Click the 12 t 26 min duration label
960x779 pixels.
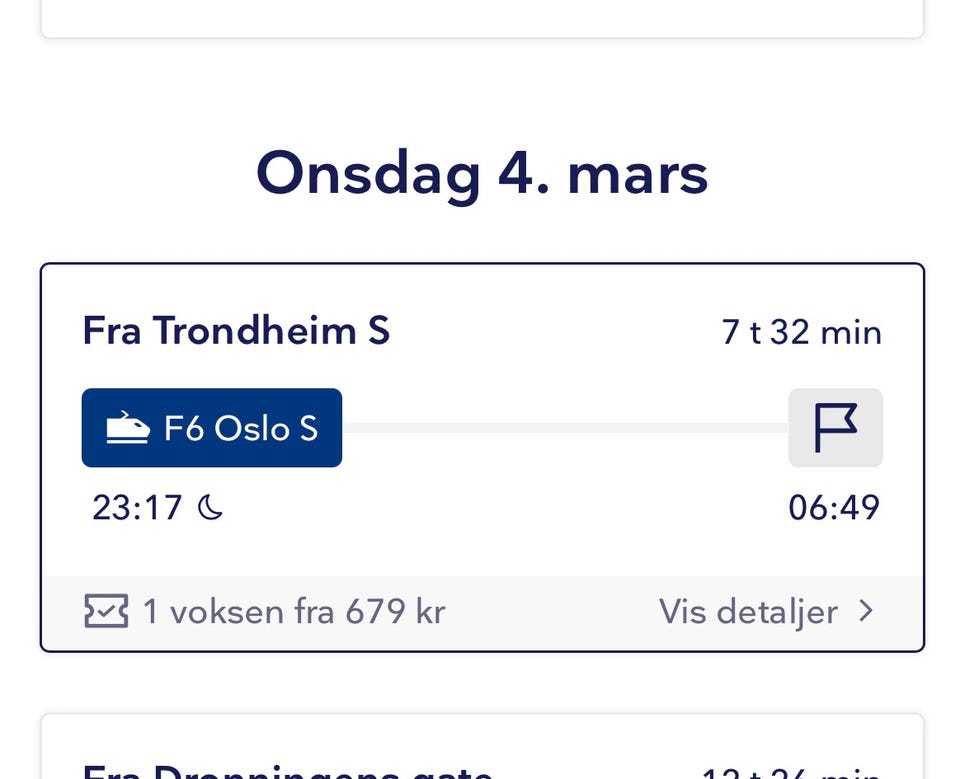790,773
